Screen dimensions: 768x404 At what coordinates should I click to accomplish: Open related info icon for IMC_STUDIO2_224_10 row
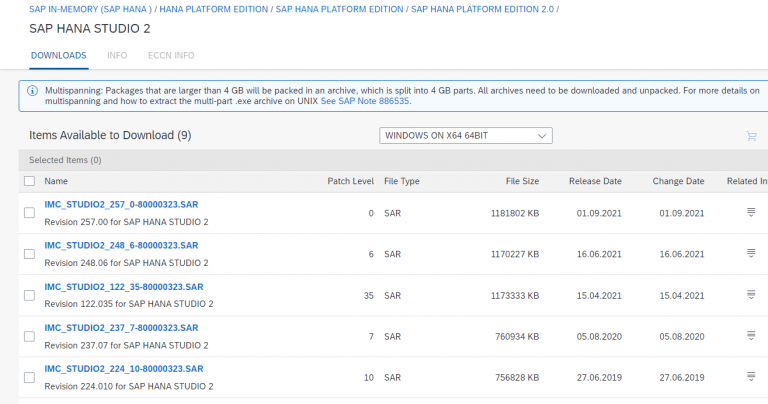pyautogui.click(x=751, y=377)
